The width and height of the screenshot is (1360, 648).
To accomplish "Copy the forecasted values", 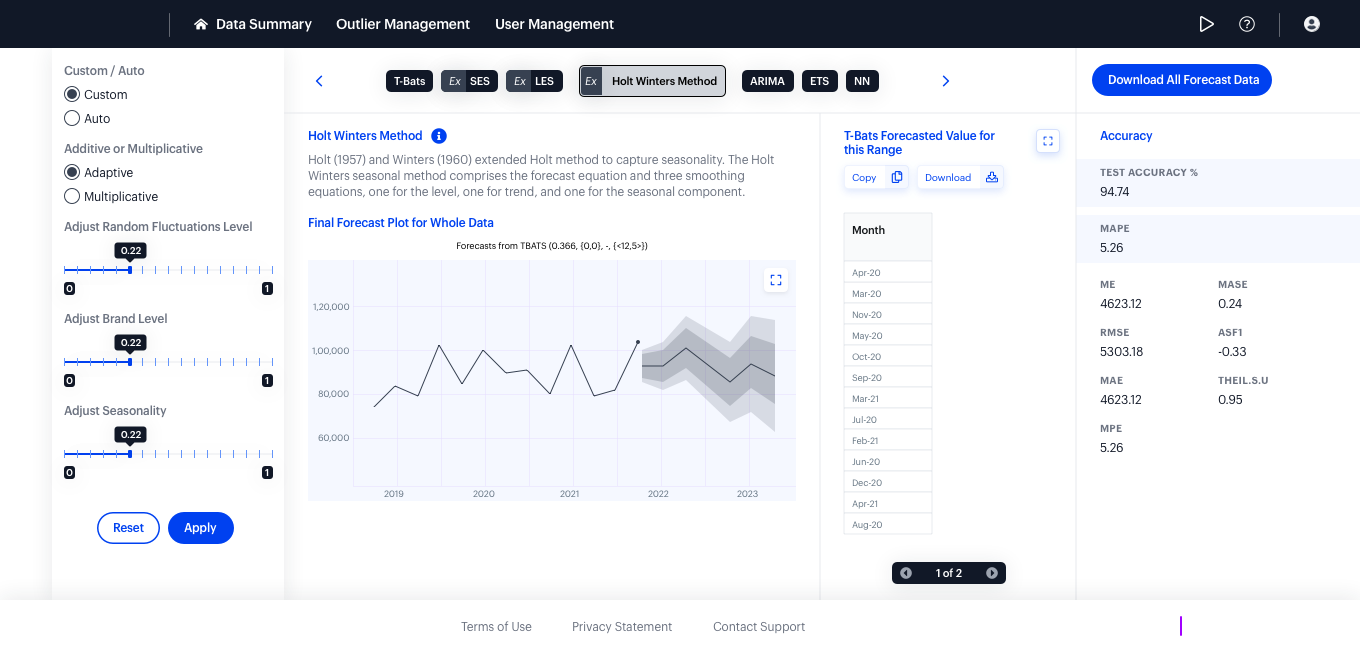I will pos(878,177).
